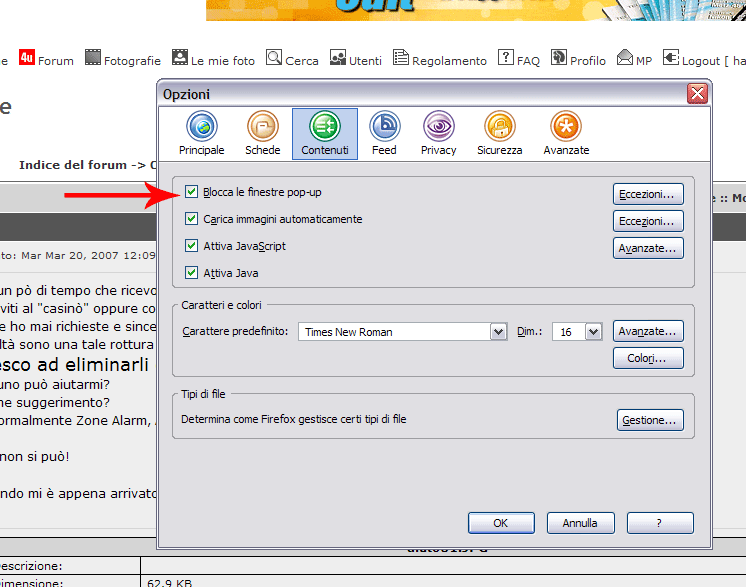Open Eccezioni for image loading
Image resolution: width=746 pixels, height=587 pixels.
[x=648, y=221]
